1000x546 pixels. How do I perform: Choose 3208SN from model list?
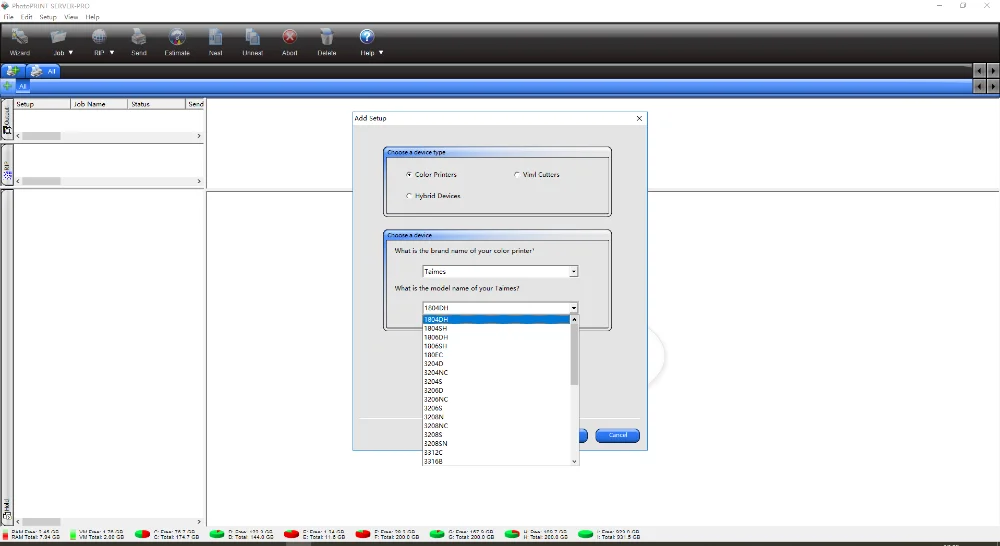coord(496,443)
